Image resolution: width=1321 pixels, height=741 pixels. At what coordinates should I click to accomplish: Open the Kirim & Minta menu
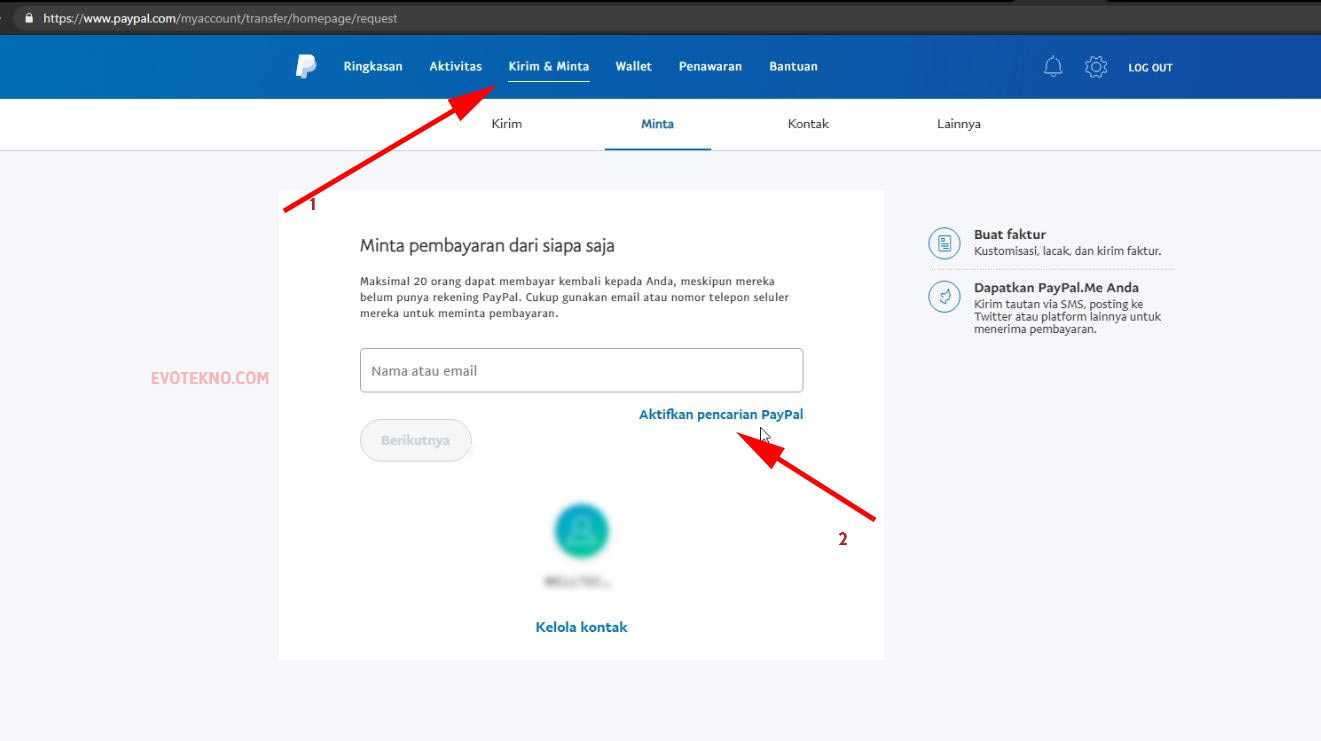(x=548, y=67)
